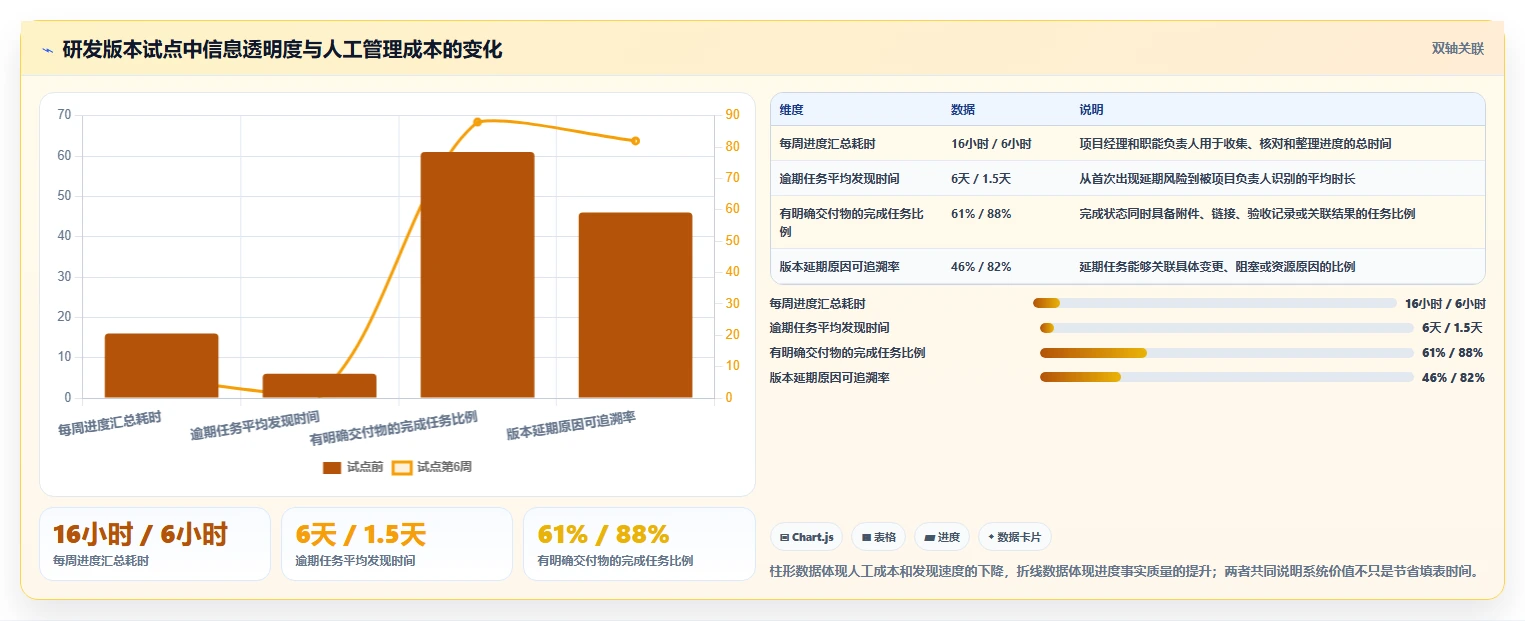The image size is (1525, 621).
Task: Click the 每周进度汇总耗时 x-axis label
Action: 110,423
